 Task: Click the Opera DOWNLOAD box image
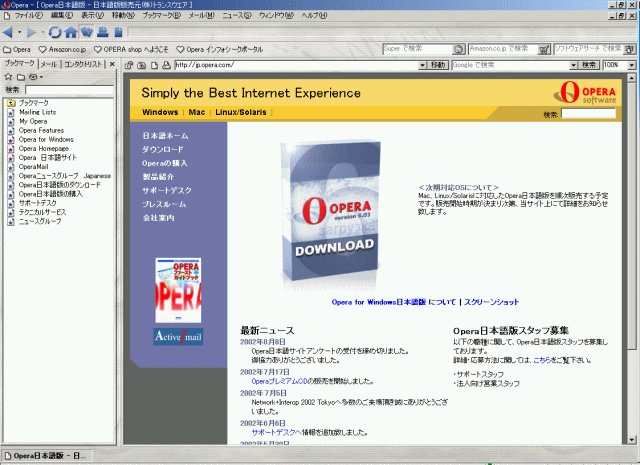click(332, 214)
